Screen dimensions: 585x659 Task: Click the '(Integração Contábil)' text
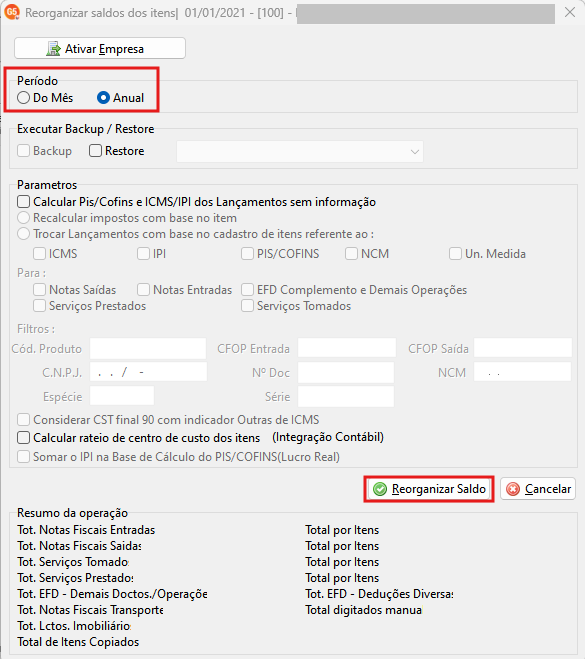[328, 437]
